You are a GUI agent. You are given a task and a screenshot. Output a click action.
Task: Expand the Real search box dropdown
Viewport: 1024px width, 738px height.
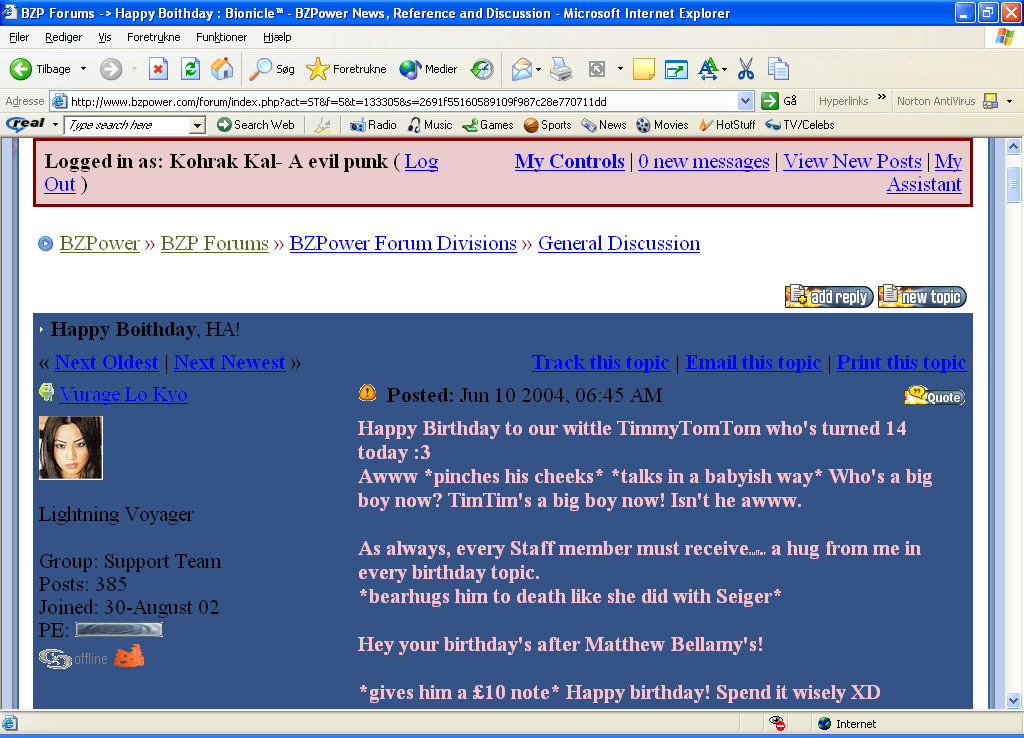click(197, 125)
